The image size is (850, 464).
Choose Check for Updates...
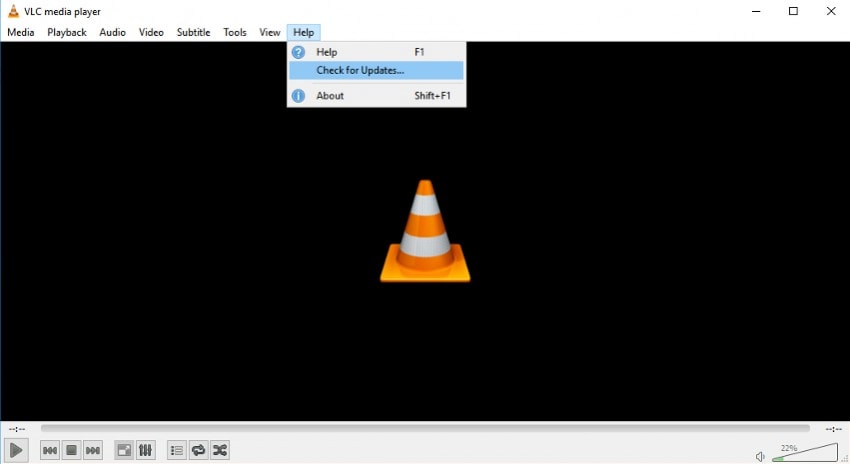click(376, 70)
